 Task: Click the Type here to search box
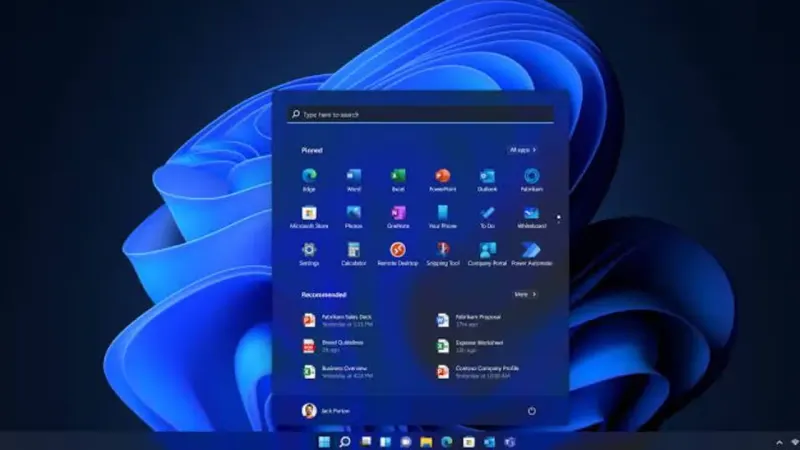420,114
